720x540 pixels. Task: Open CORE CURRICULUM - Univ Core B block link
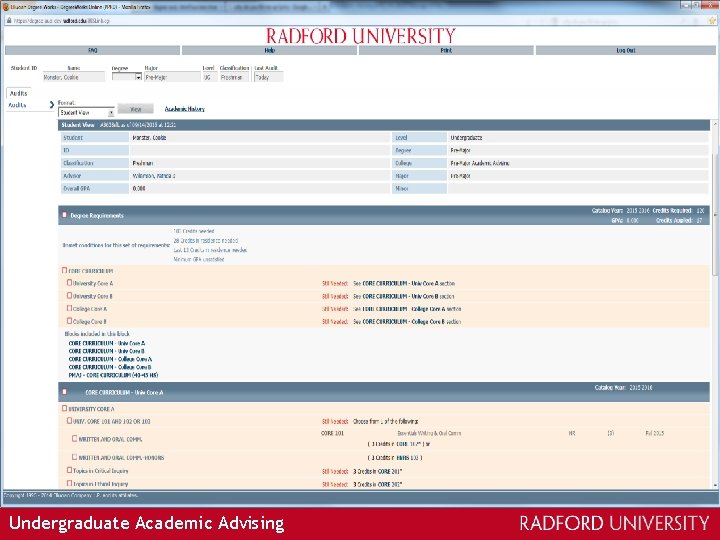pos(107,351)
